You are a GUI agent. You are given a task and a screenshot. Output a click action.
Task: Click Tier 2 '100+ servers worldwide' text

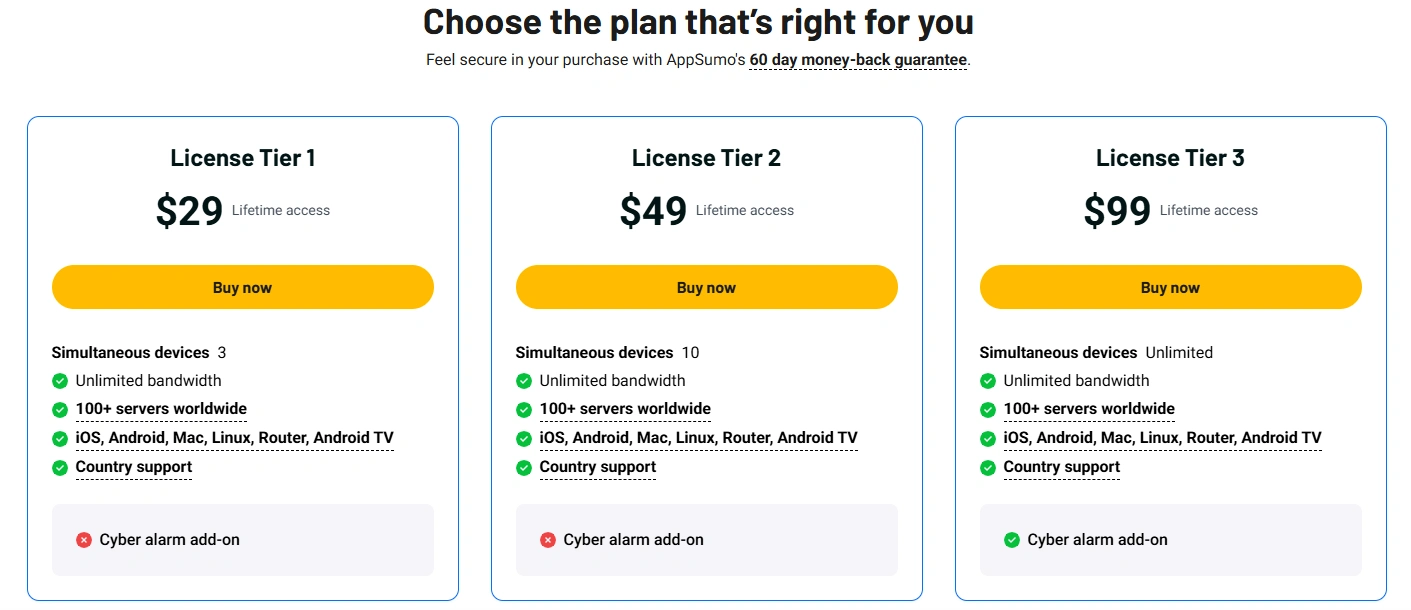[x=625, y=409]
